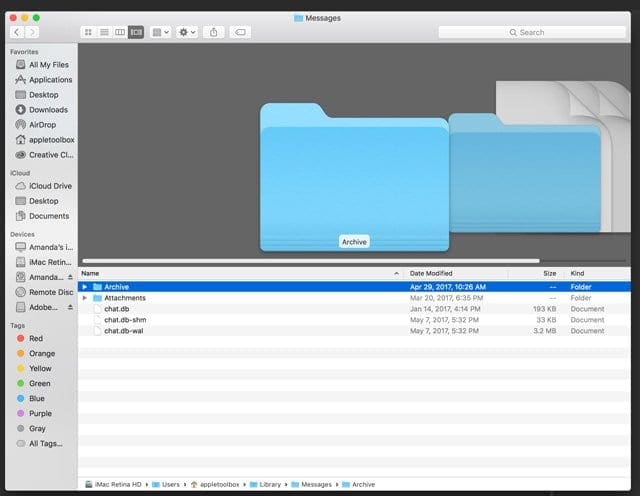Expand the Attachments folder disclosure triangle
This screenshot has width=640, height=496.
[85, 298]
